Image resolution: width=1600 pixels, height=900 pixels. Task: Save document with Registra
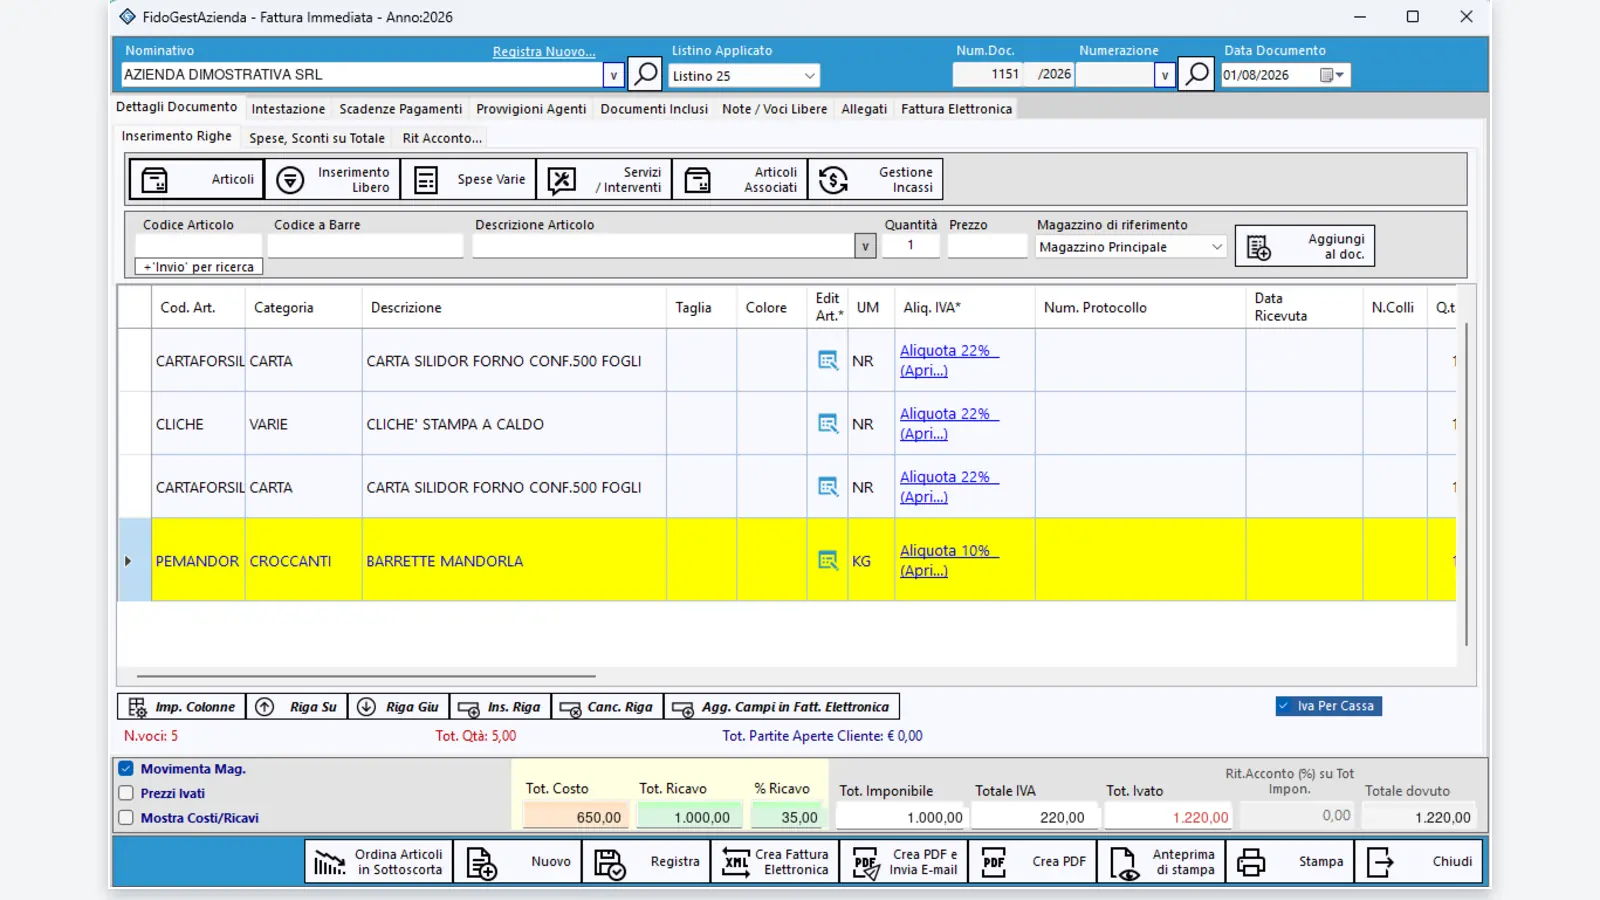646,862
